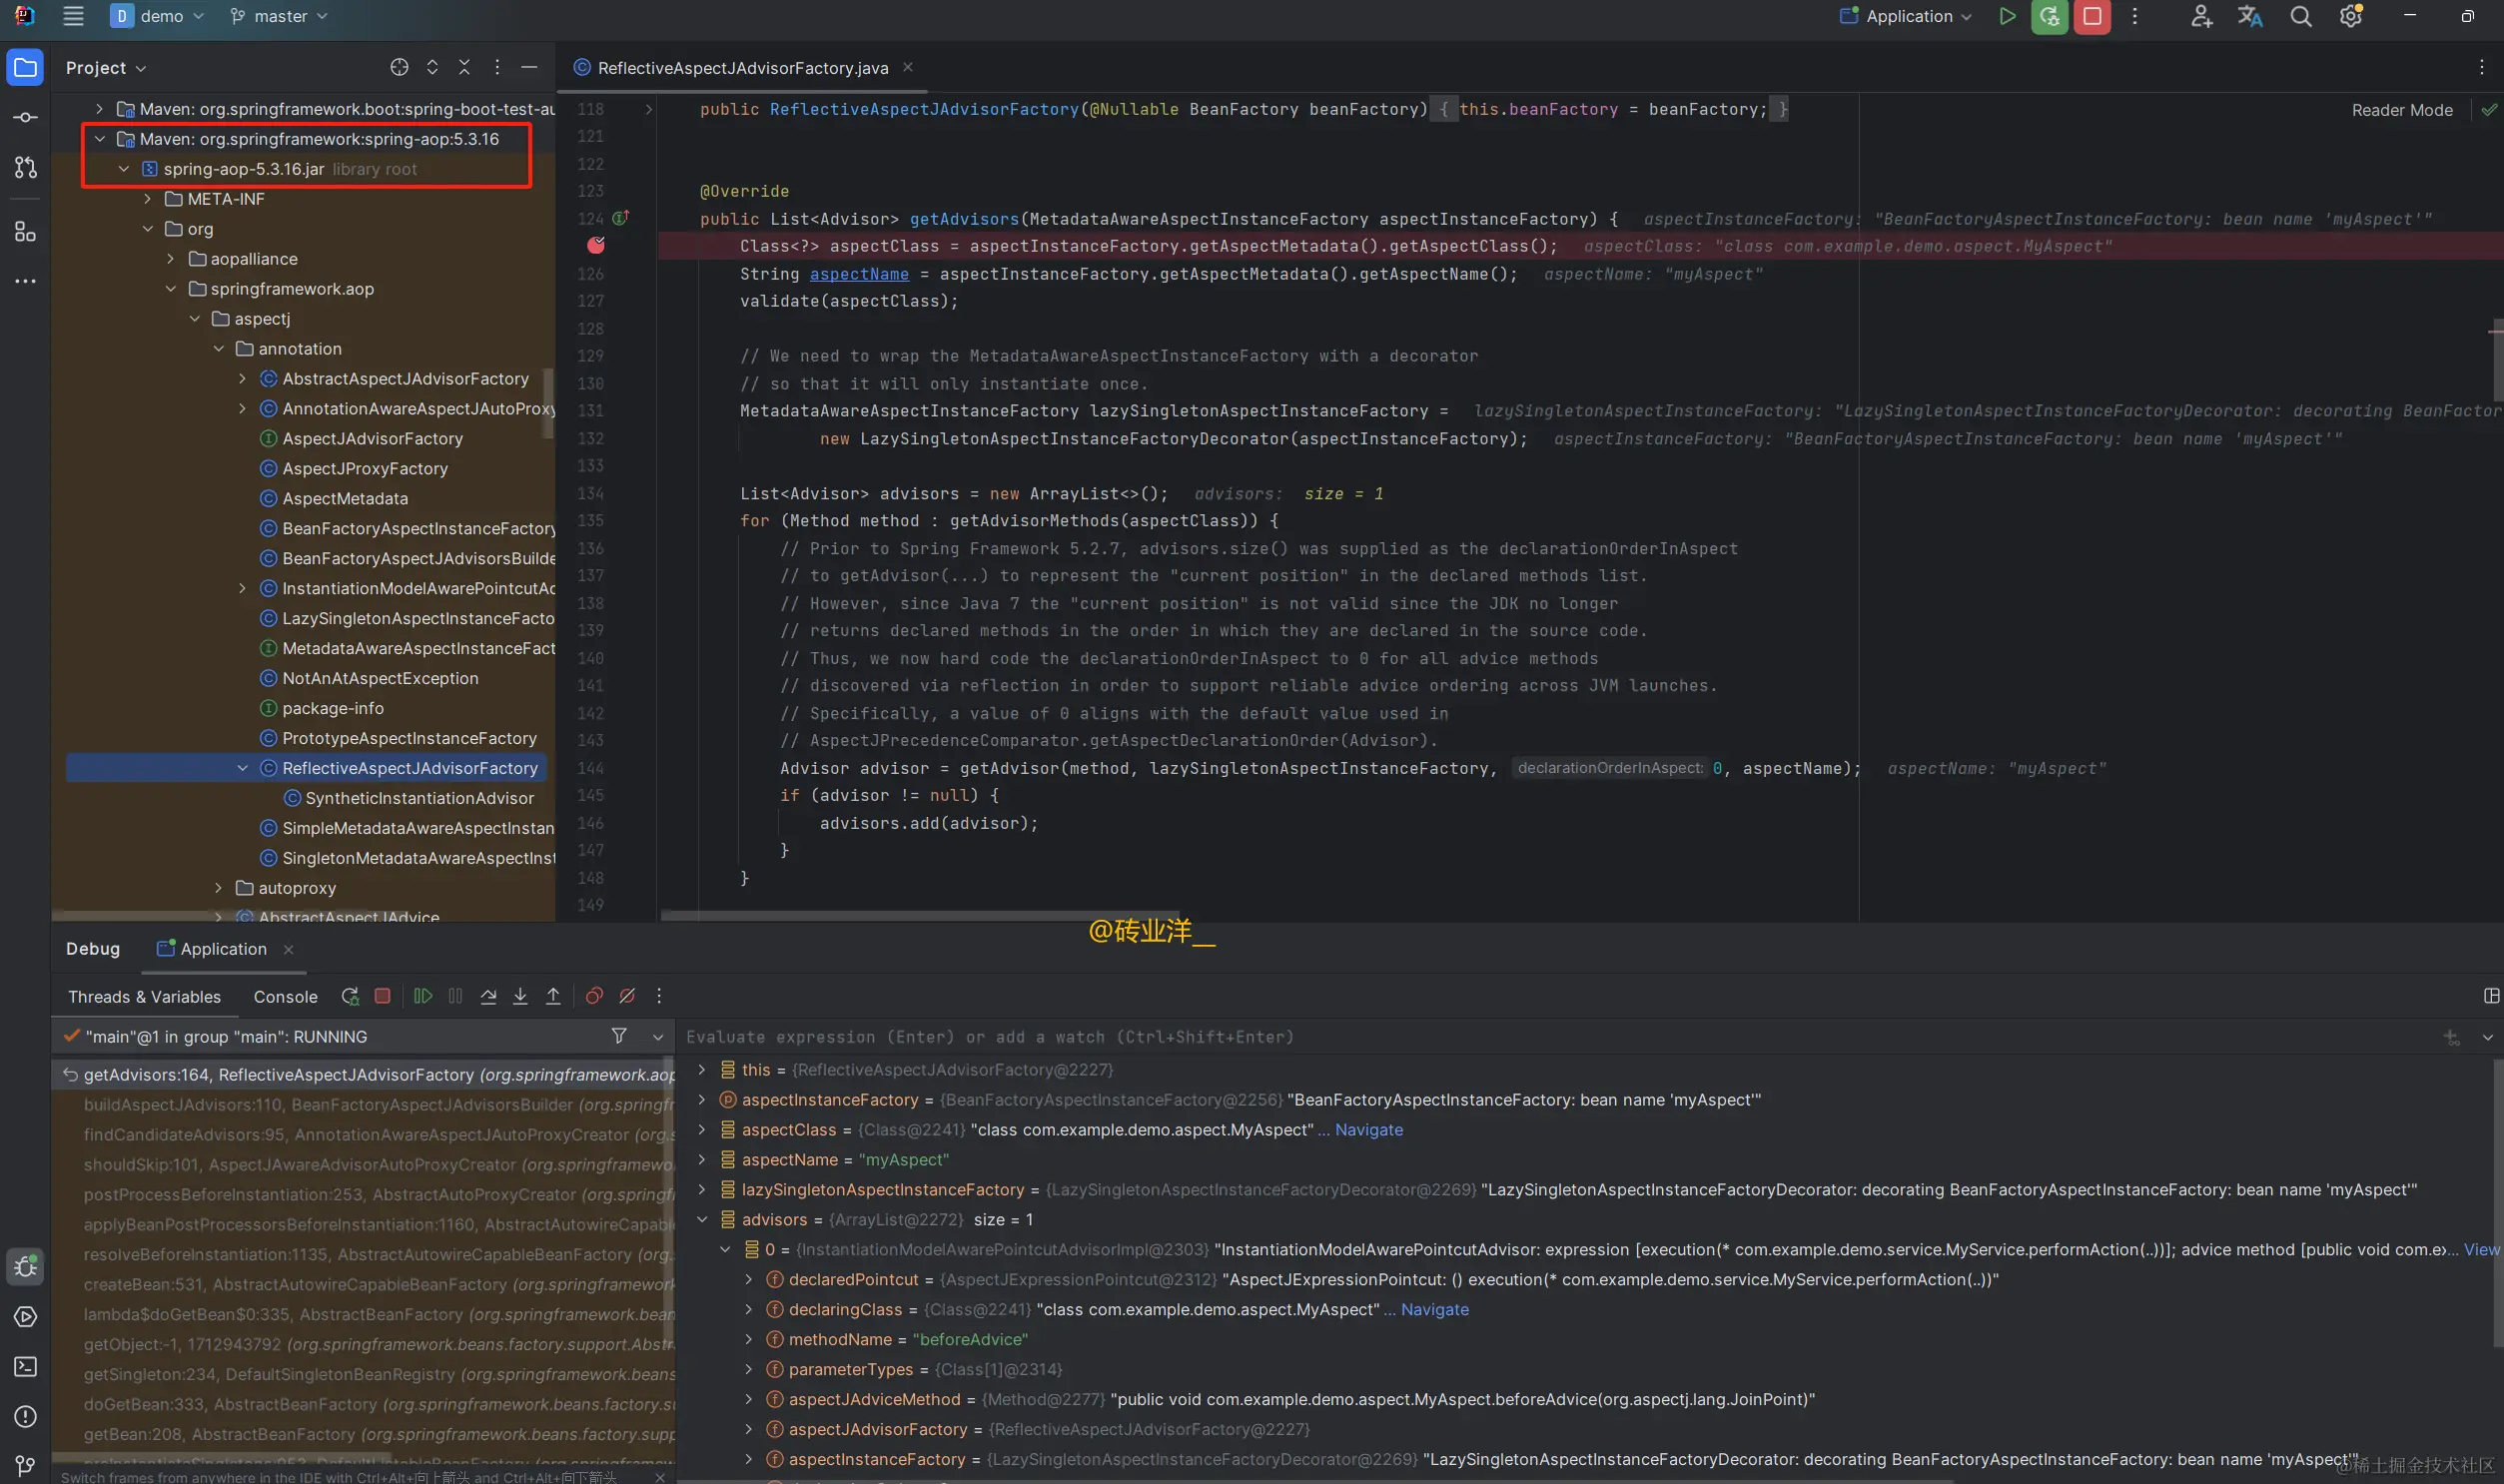The width and height of the screenshot is (2504, 1484).
Task: Open Project view mode dropdown
Action: (106, 68)
